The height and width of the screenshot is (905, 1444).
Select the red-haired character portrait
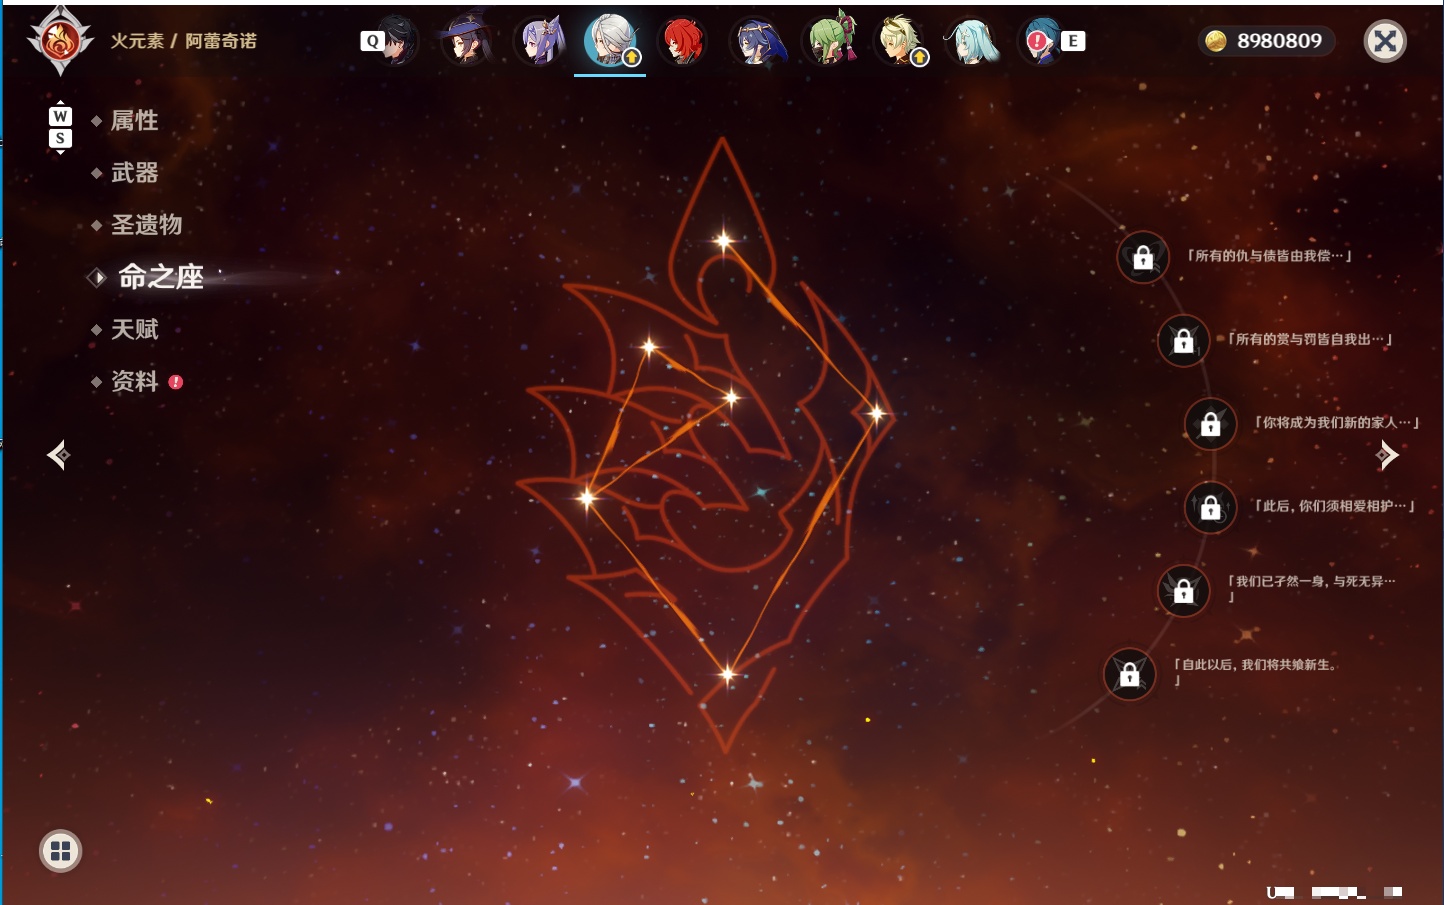pos(683,41)
